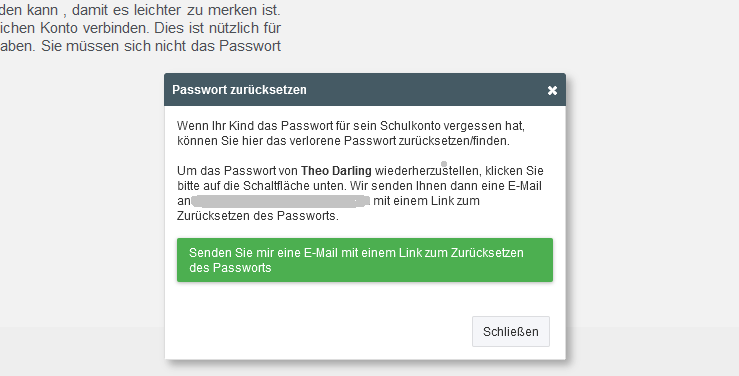Viewport: 739px width, 376px height.
Task: Click the small grey dot above 'wiederherzustellen'
Action: (x=443, y=163)
